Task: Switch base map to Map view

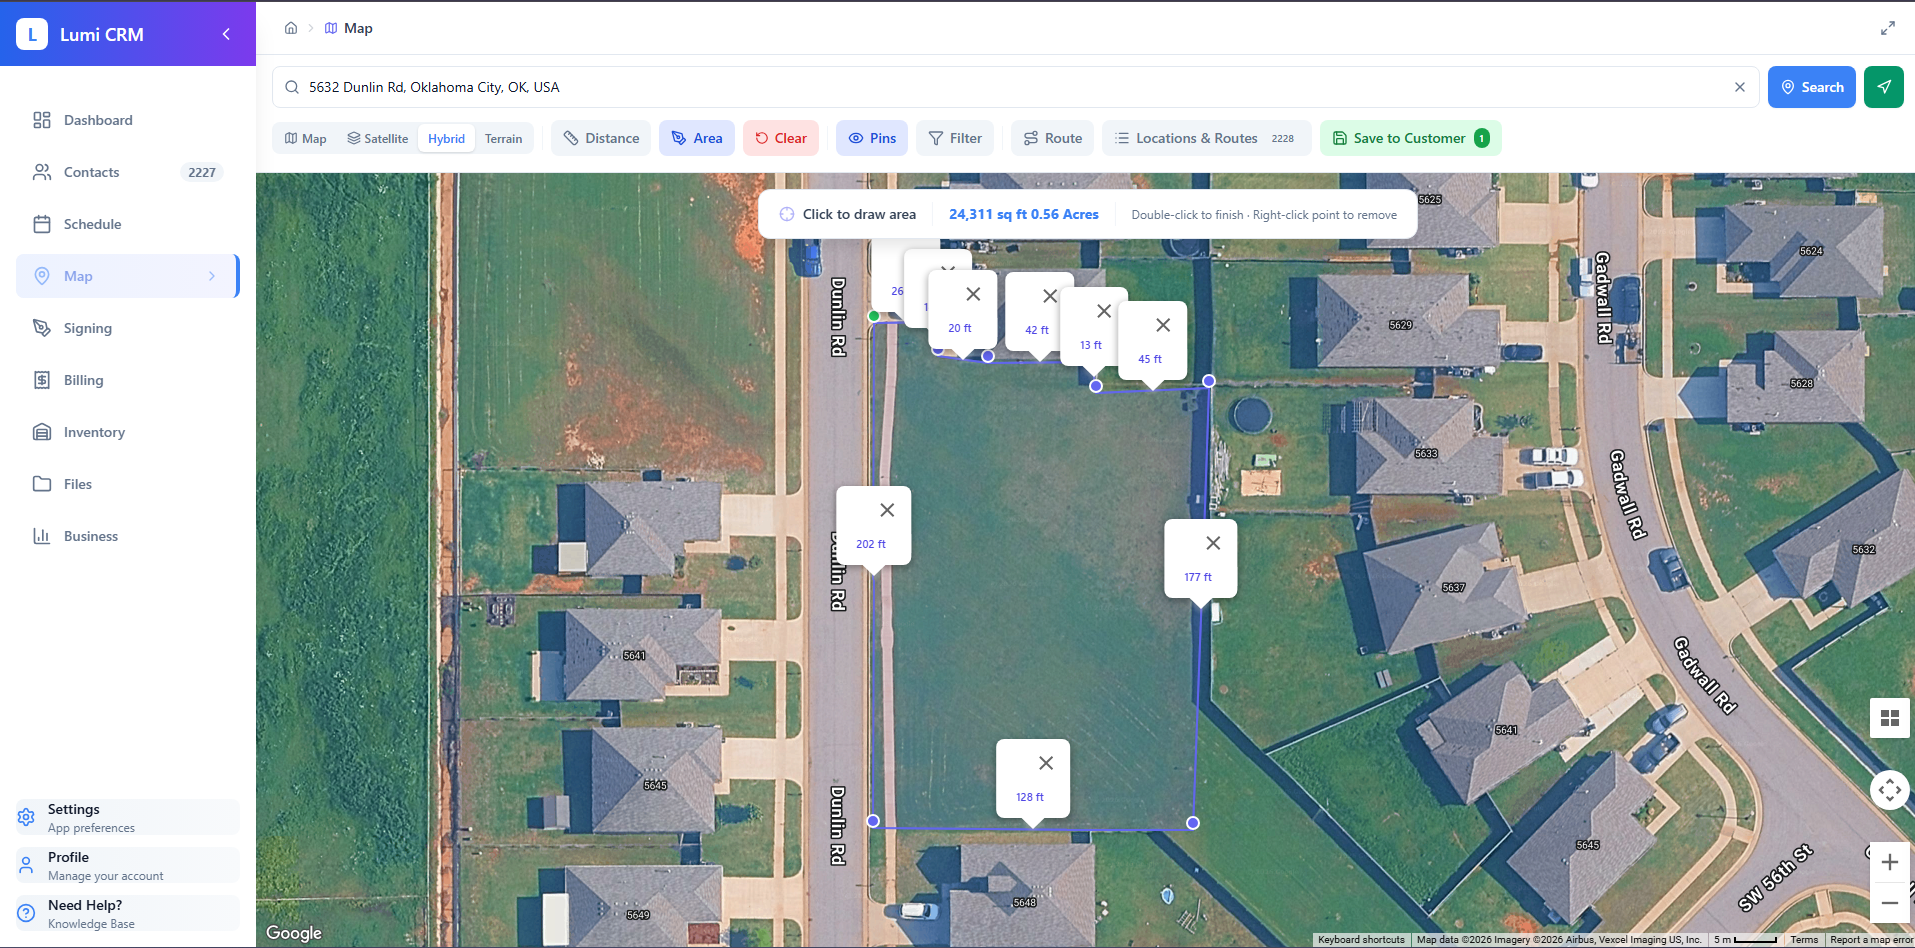Action: (304, 137)
